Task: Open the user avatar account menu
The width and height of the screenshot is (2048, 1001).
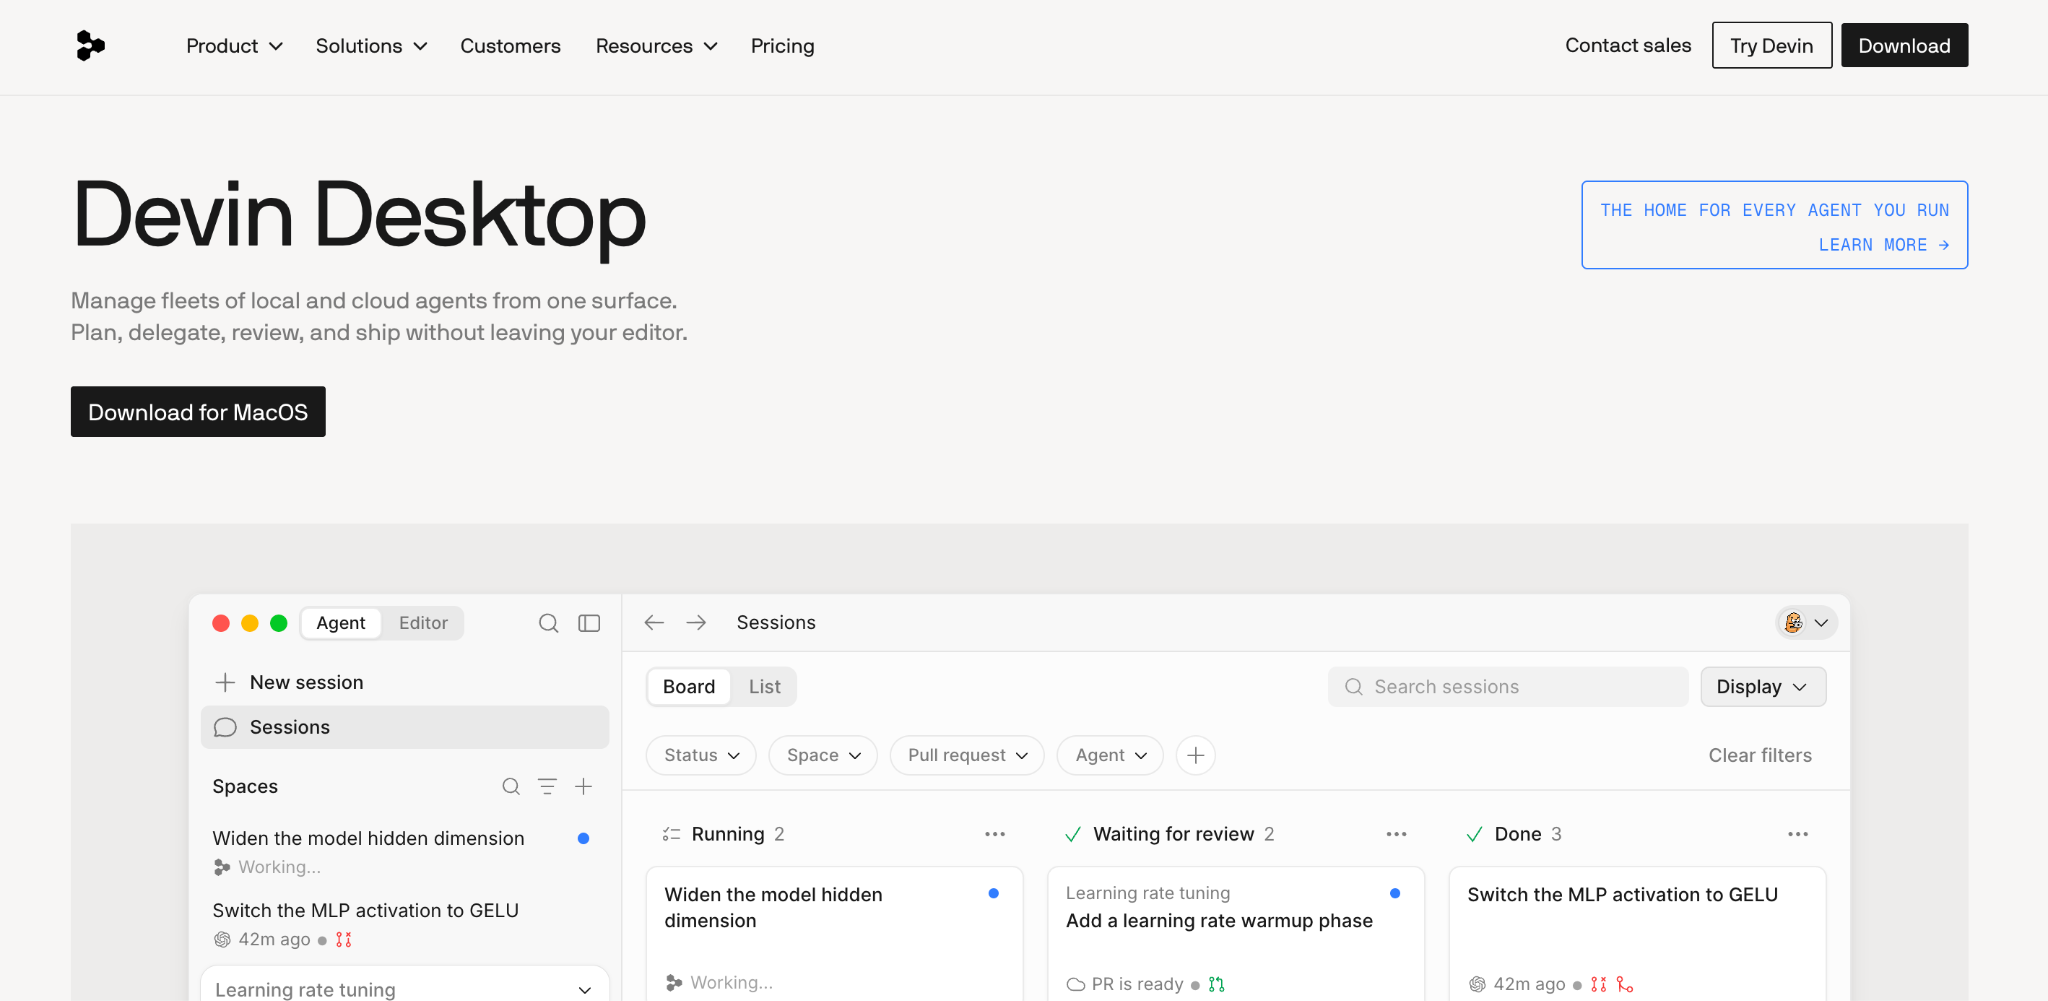Action: click(x=1806, y=623)
